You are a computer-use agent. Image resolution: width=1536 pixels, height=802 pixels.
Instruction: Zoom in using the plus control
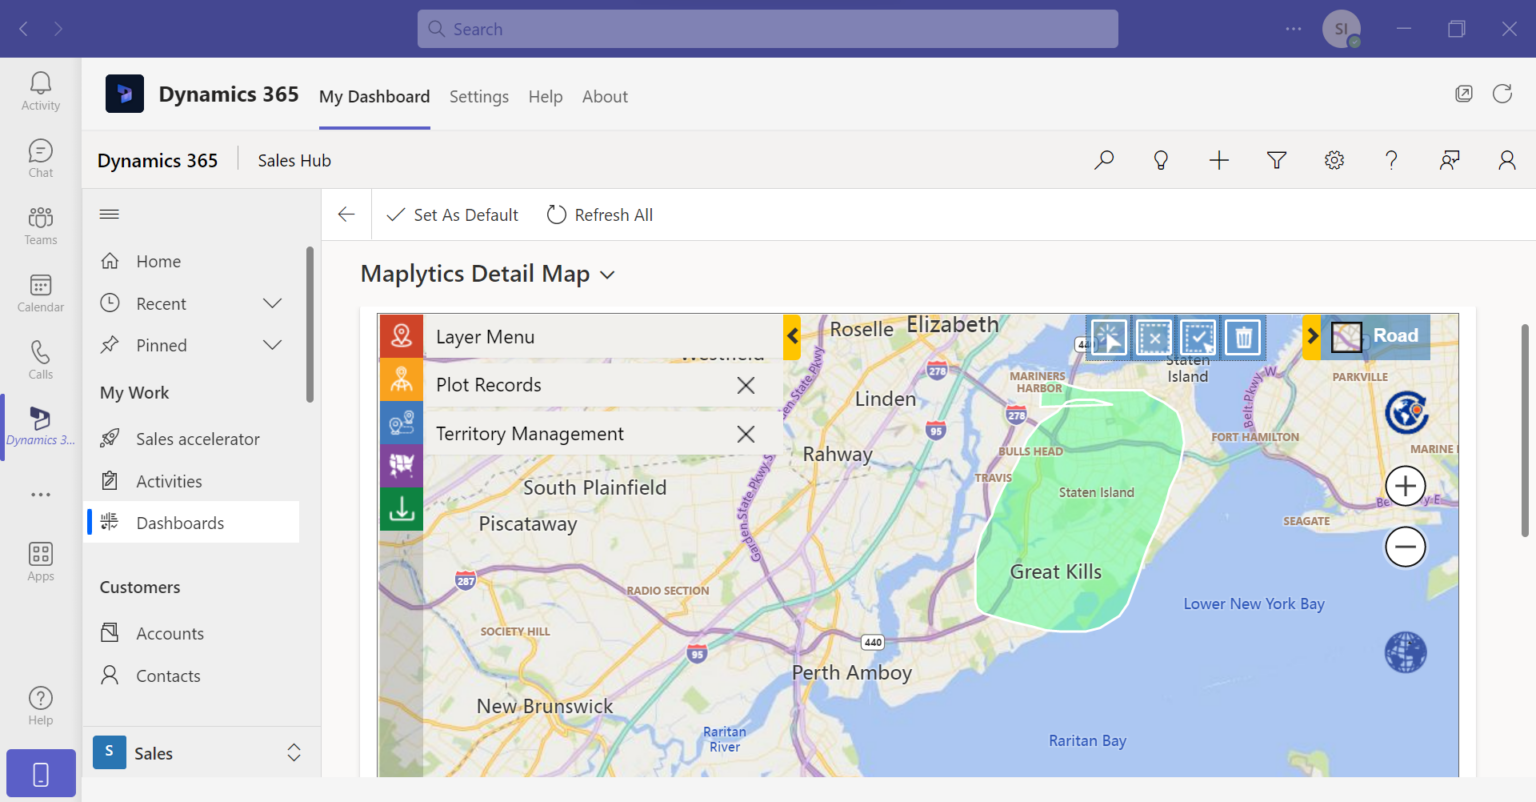(x=1405, y=486)
